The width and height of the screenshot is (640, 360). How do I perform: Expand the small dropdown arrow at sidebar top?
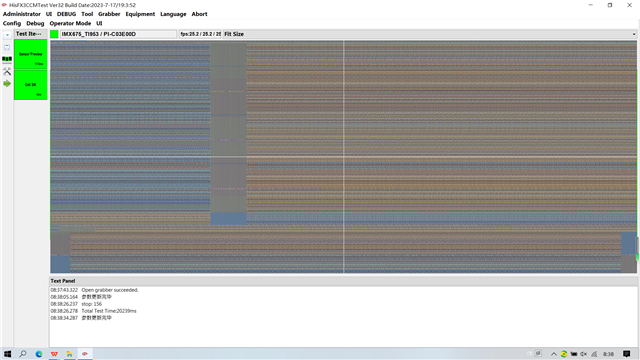point(7,35)
